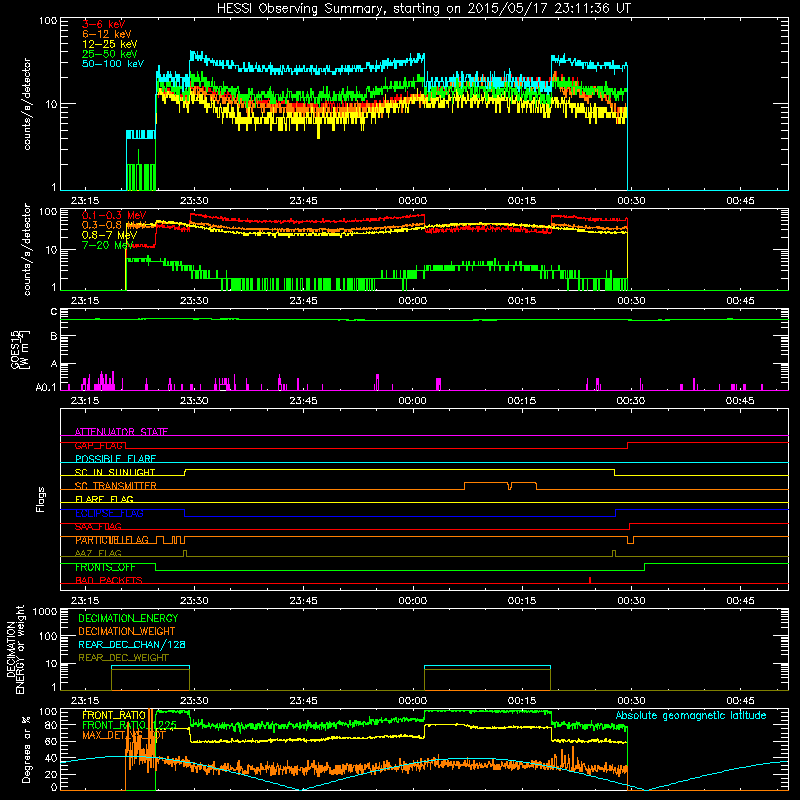Click the 'Degrees or %' axis title

26,749
